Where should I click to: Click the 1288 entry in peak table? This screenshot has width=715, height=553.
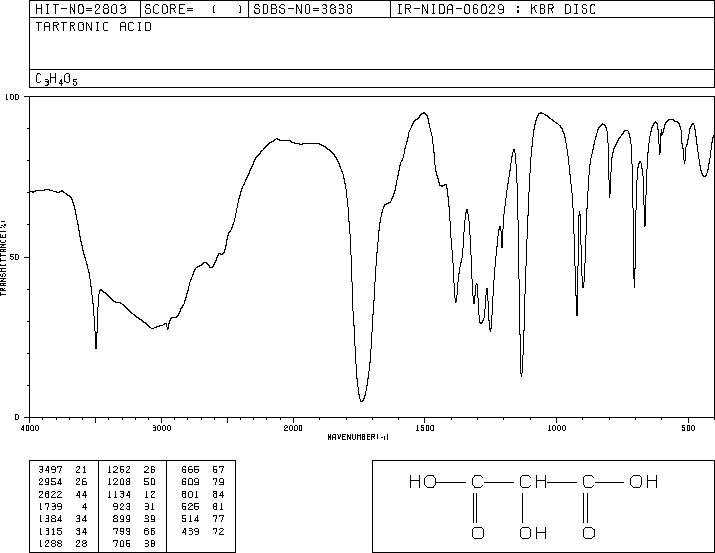tap(50, 544)
